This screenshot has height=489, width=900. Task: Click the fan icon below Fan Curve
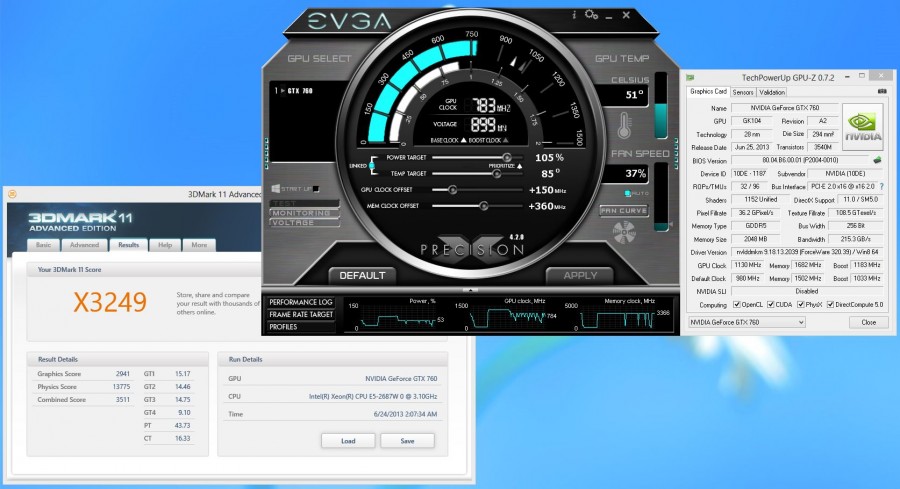click(623, 232)
